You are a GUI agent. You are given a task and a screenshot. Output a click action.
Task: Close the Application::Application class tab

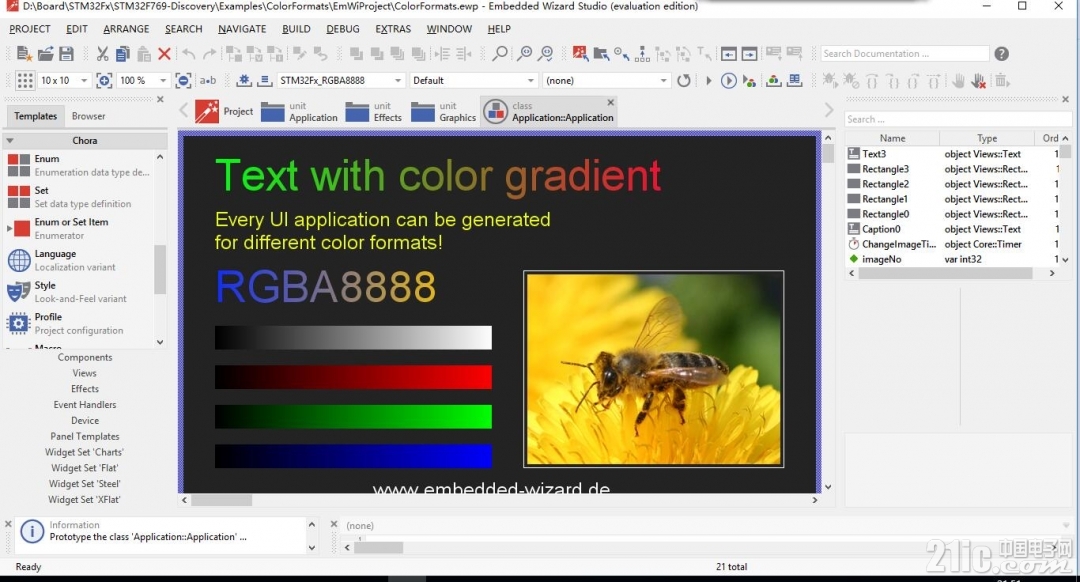click(x=610, y=103)
